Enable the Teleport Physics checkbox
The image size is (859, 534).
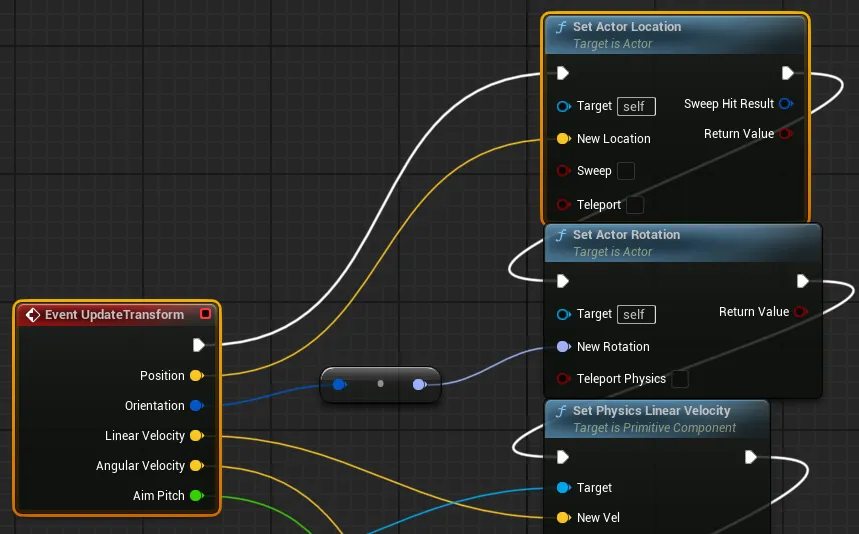pos(680,379)
